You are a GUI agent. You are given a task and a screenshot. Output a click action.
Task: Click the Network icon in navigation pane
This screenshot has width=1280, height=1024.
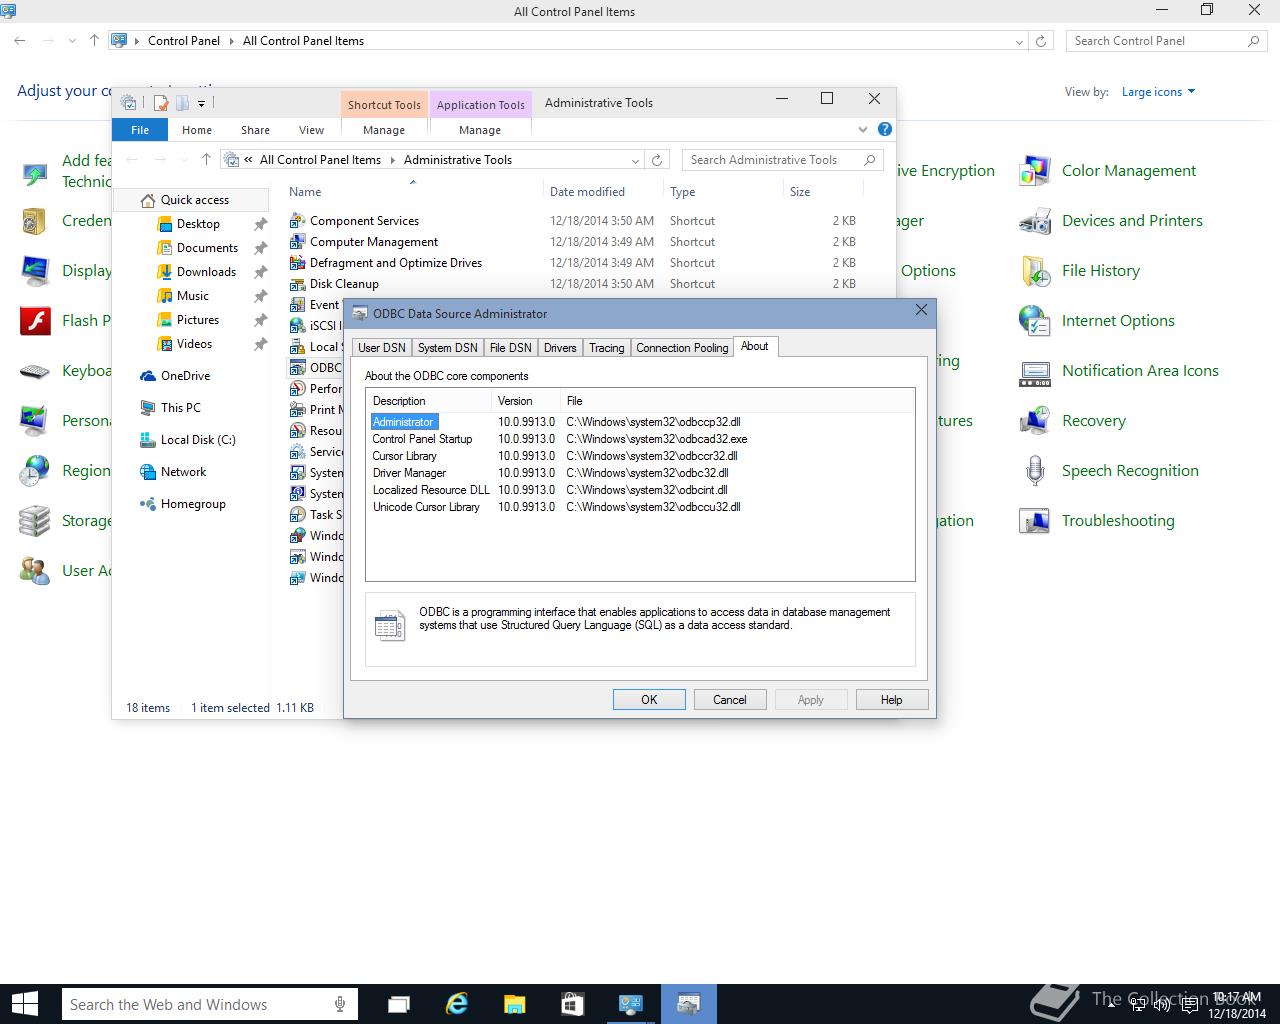(148, 472)
